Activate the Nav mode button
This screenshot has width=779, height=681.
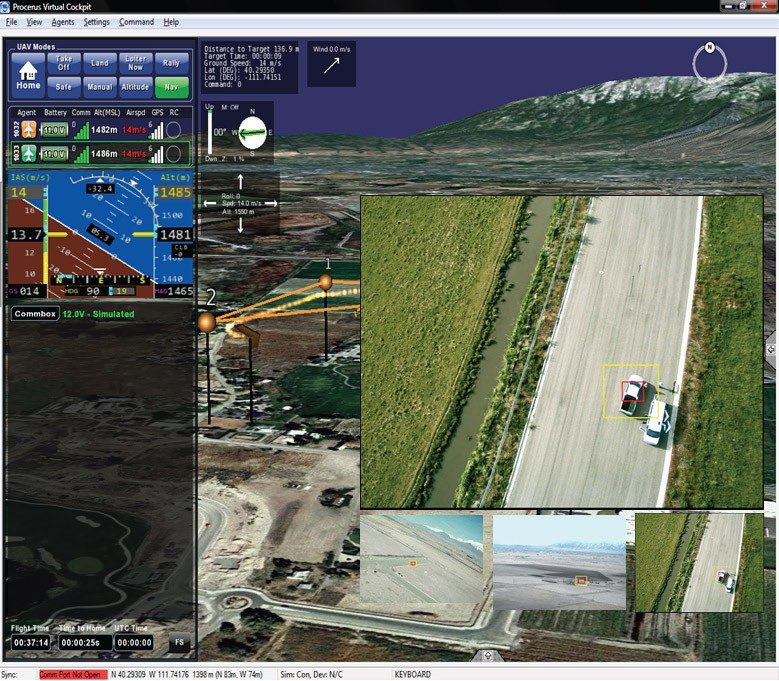tap(171, 87)
